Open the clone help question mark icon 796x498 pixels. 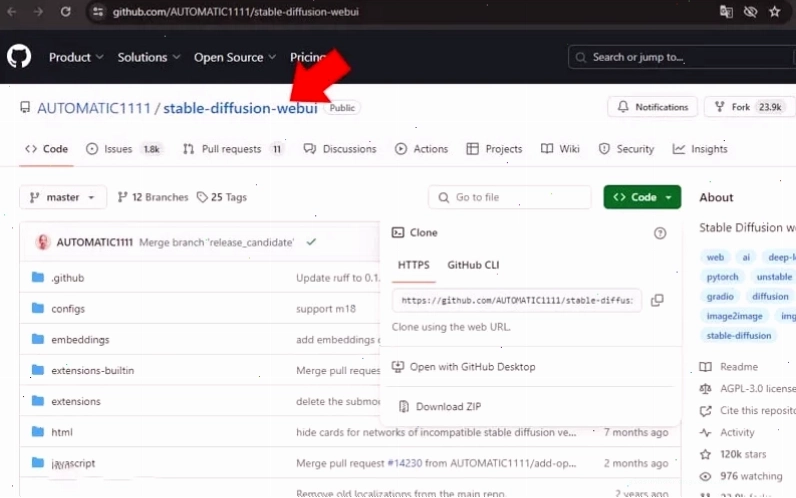pyautogui.click(x=660, y=233)
